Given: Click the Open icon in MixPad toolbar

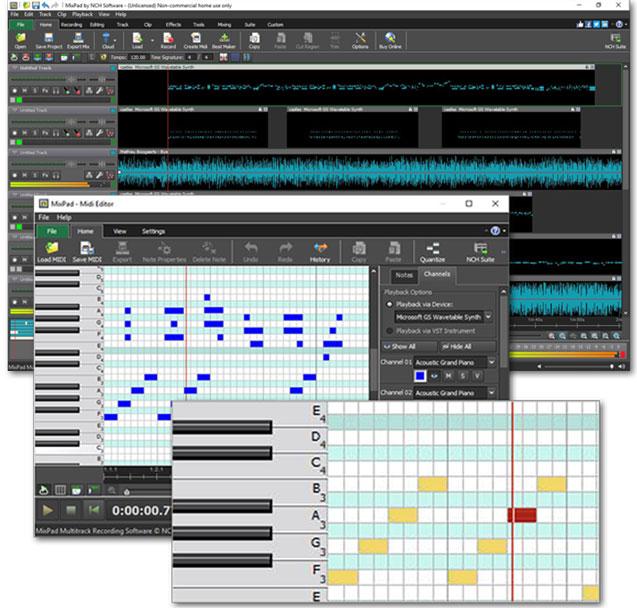Looking at the screenshot, I should [x=20, y=41].
